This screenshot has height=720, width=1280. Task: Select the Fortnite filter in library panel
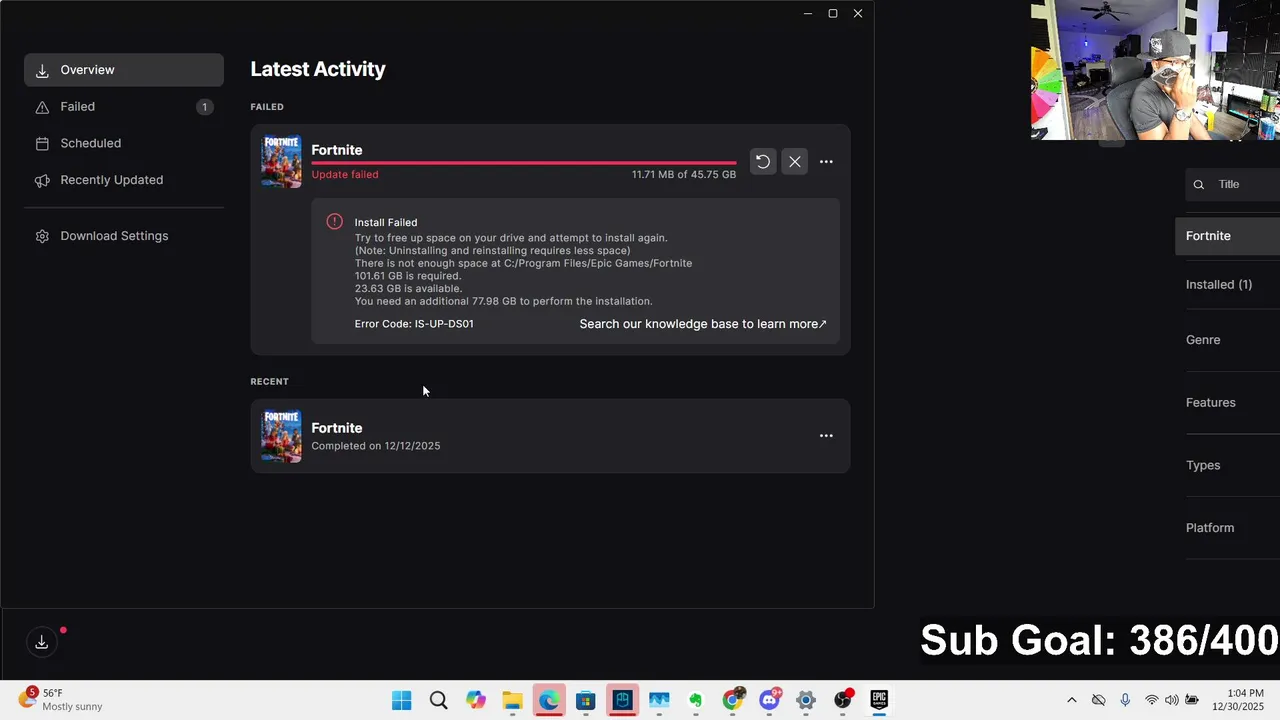(1228, 236)
